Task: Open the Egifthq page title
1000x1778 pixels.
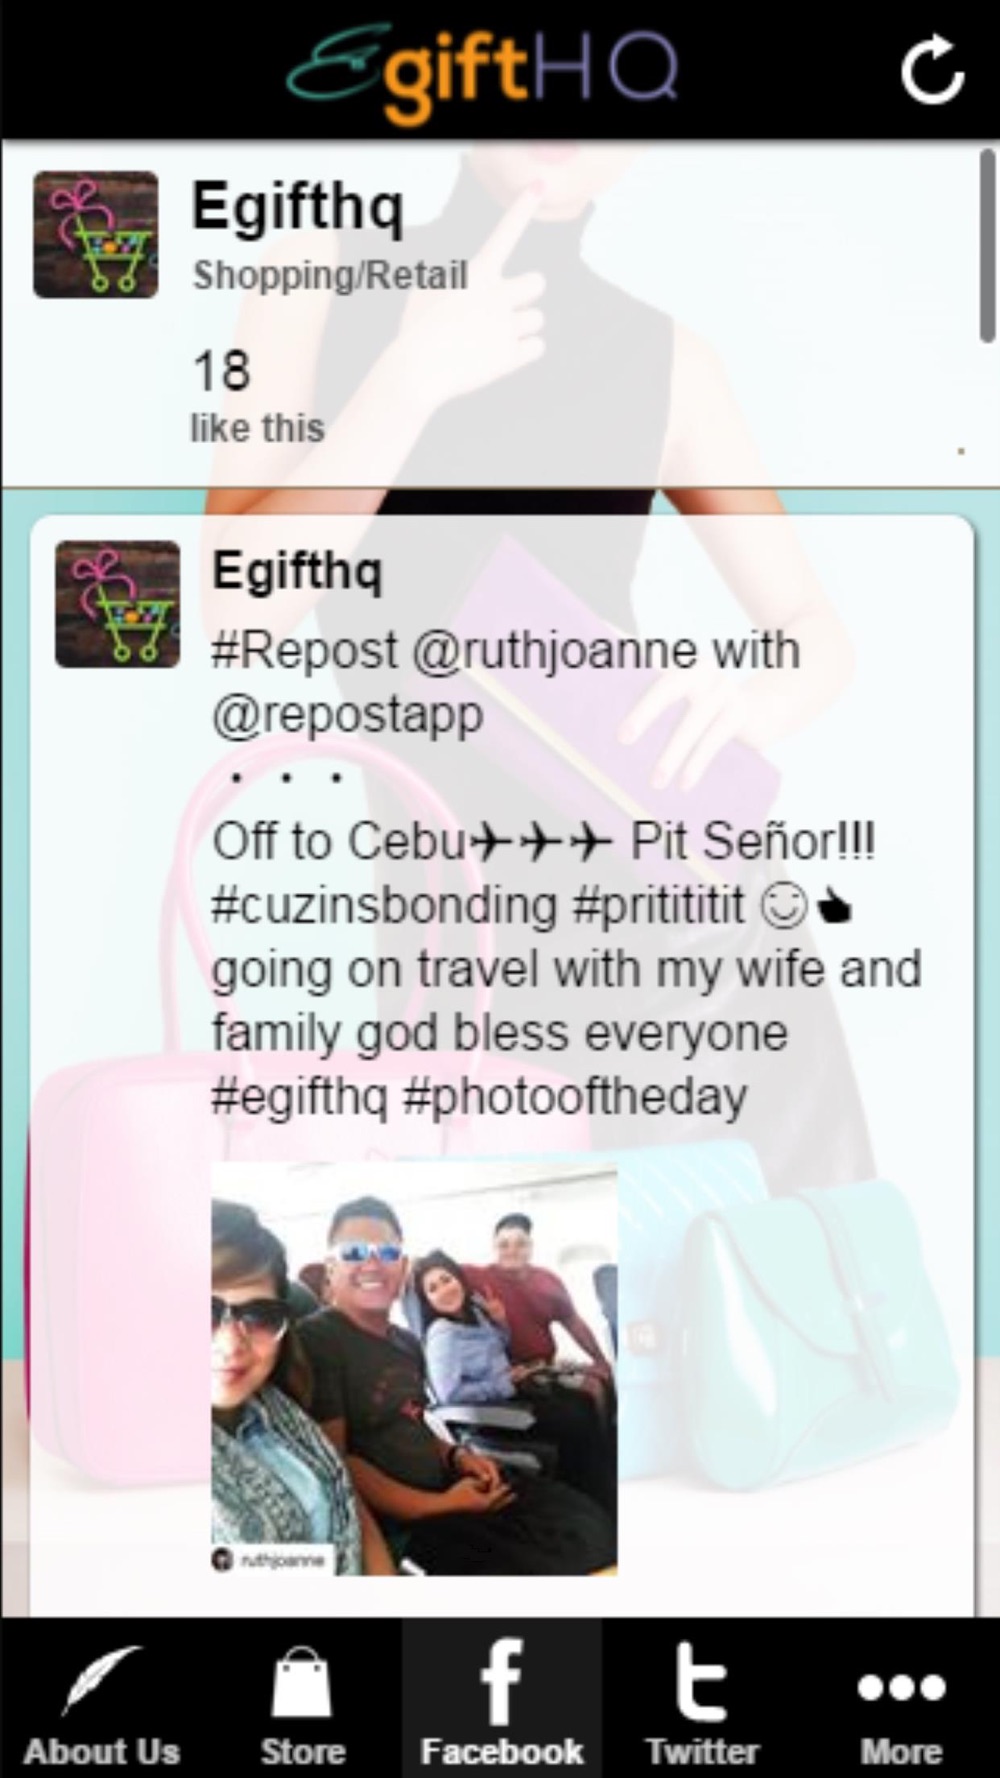Action: [297, 207]
